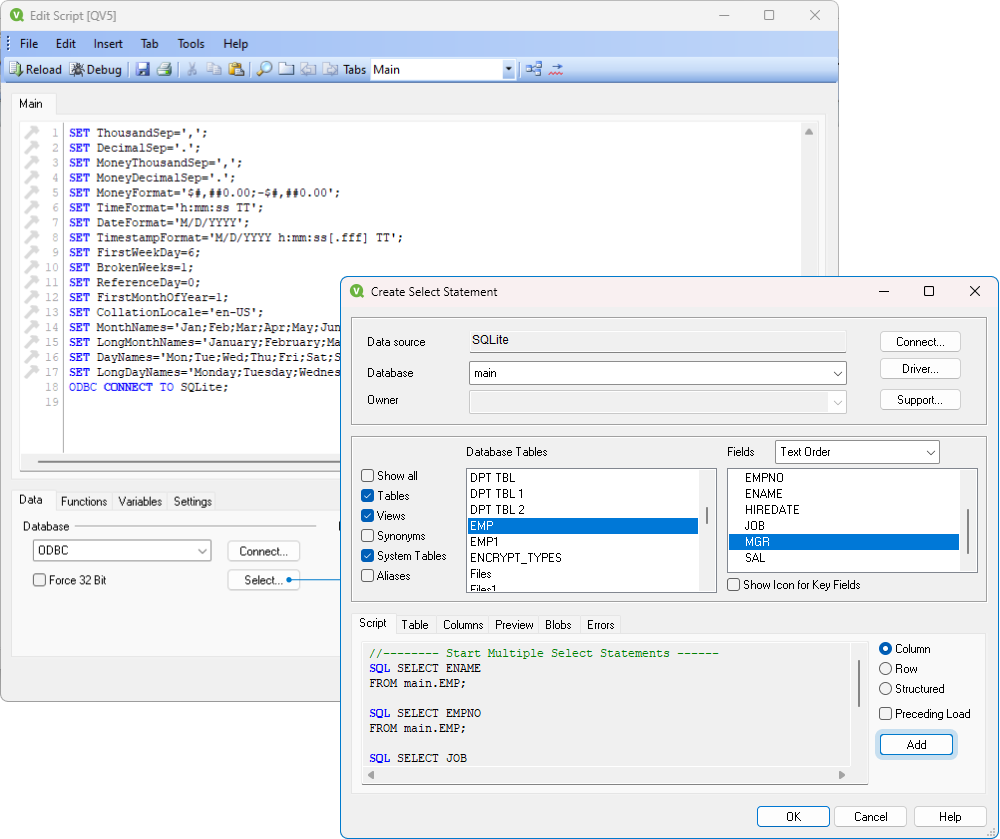The image size is (1000, 839).
Task: Select the Paste icon on the toolbar
Action: (237, 69)
